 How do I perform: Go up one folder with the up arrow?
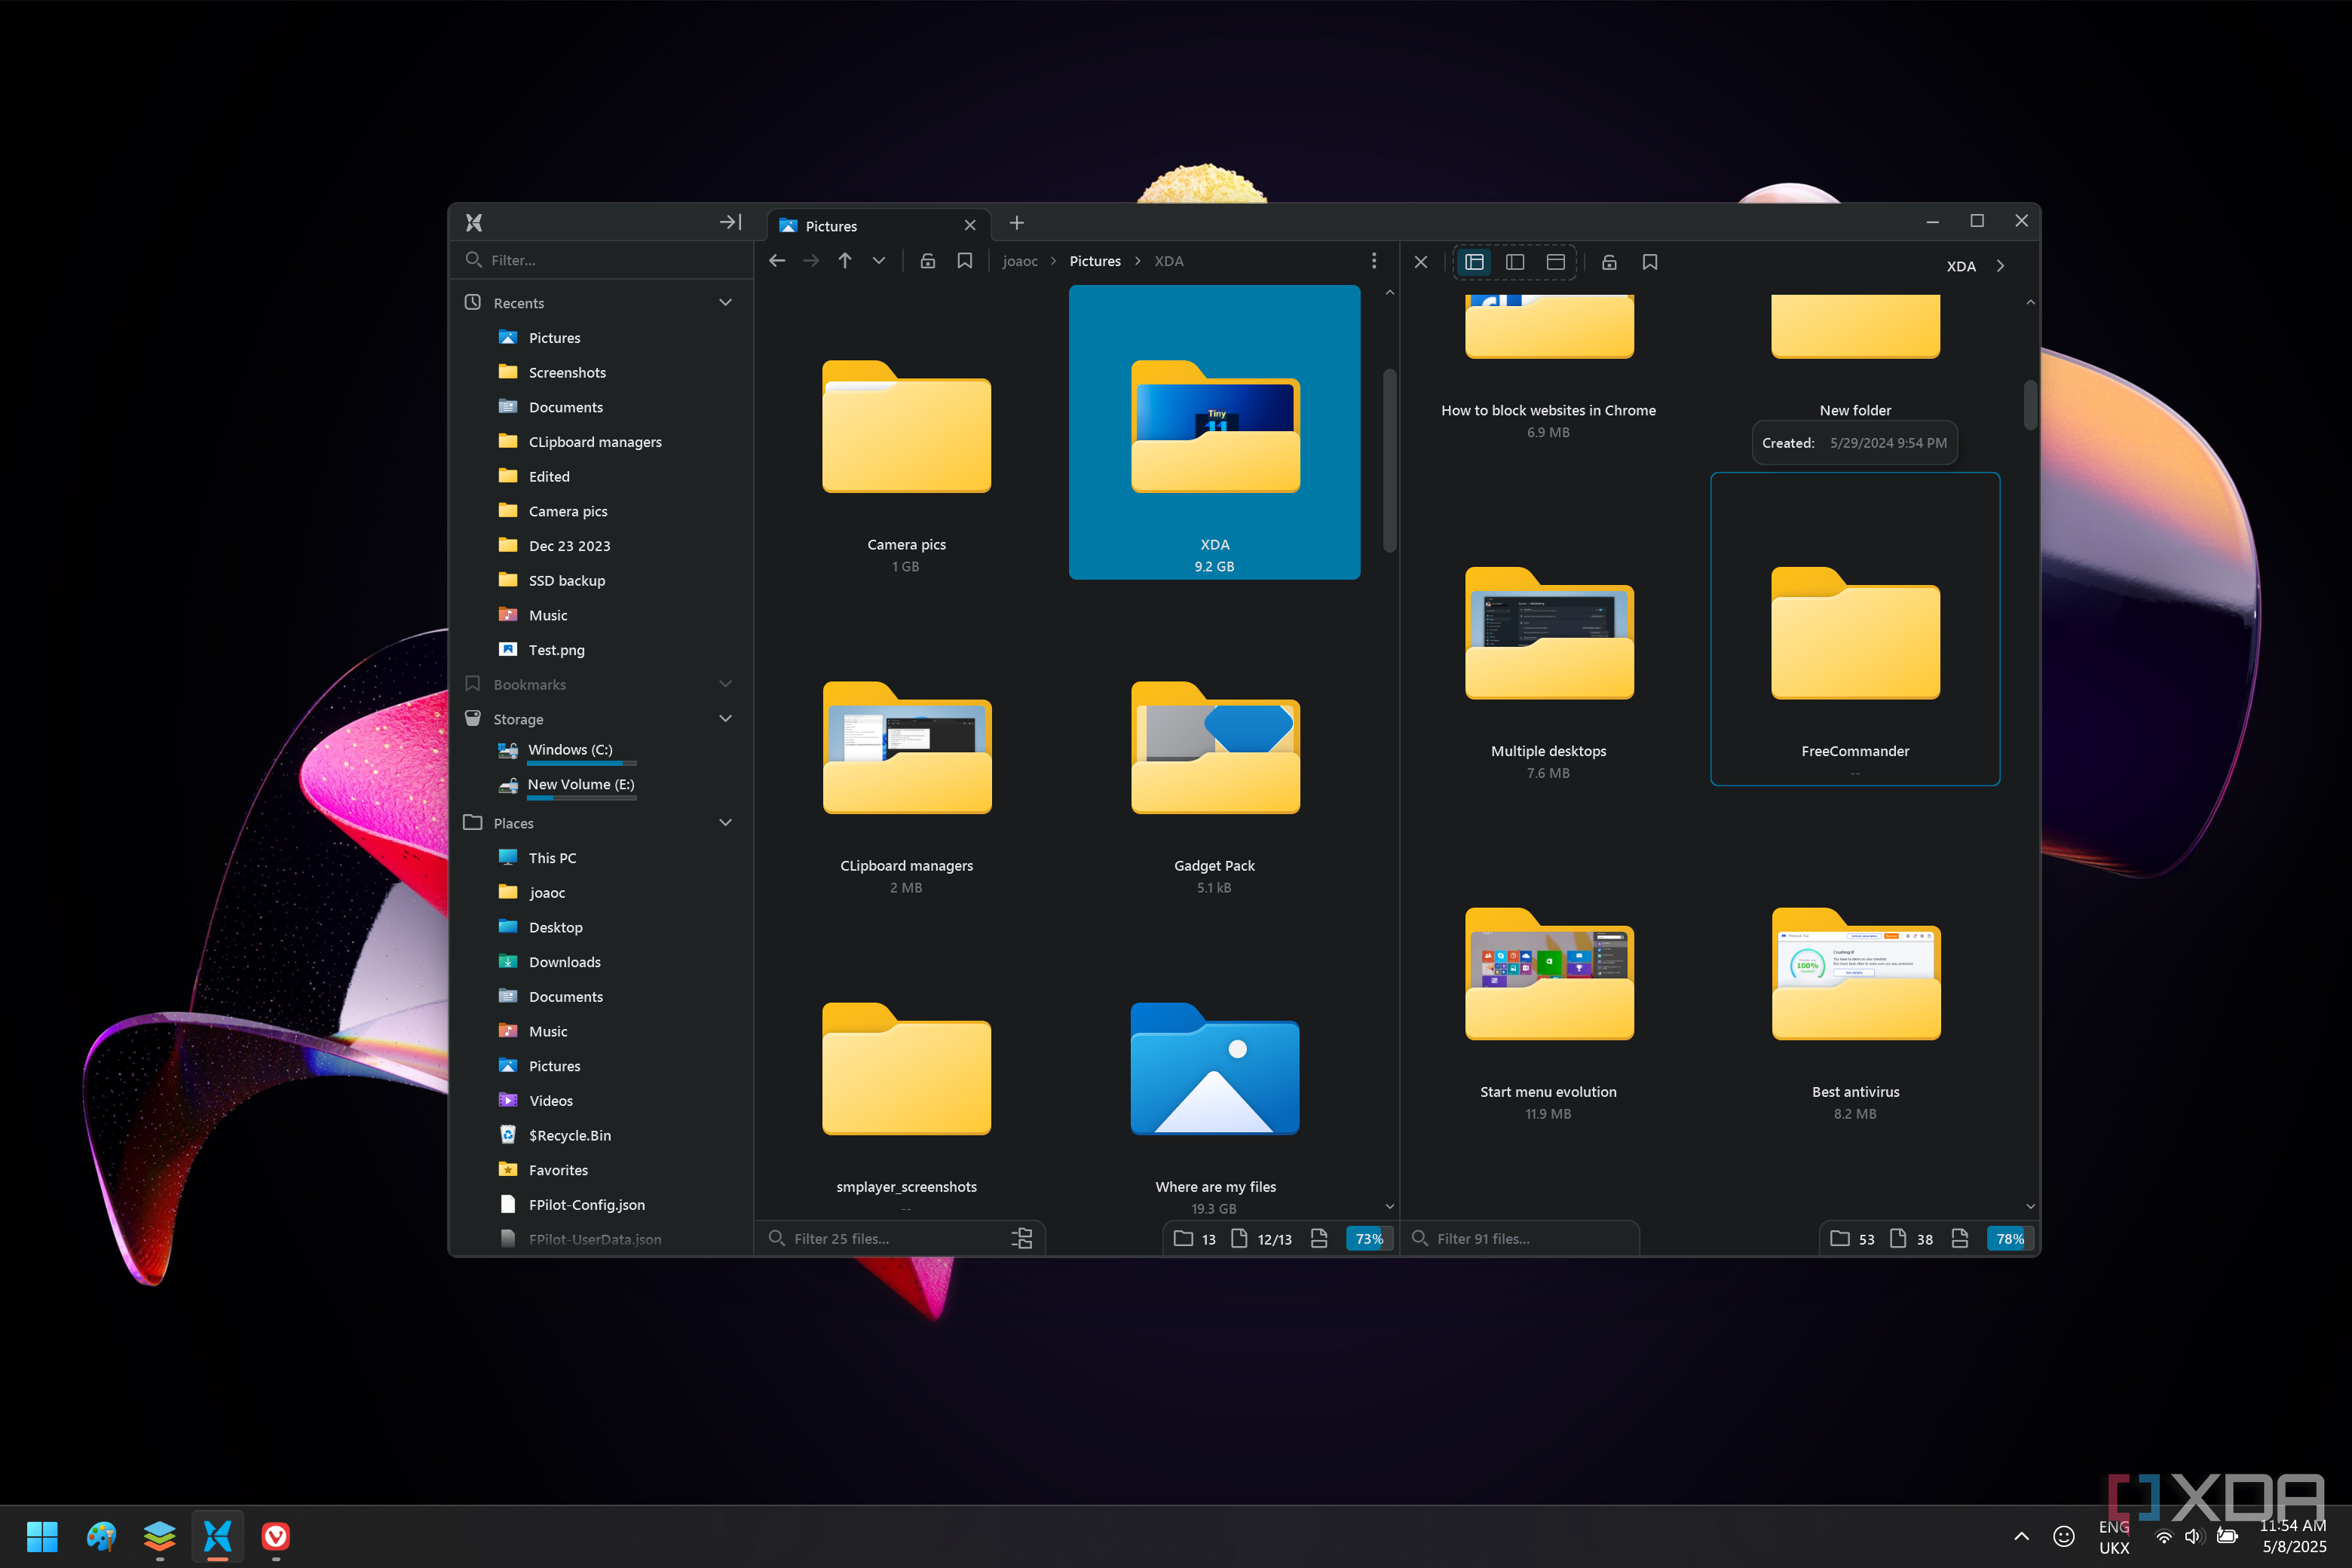click(x=845, y=261)
